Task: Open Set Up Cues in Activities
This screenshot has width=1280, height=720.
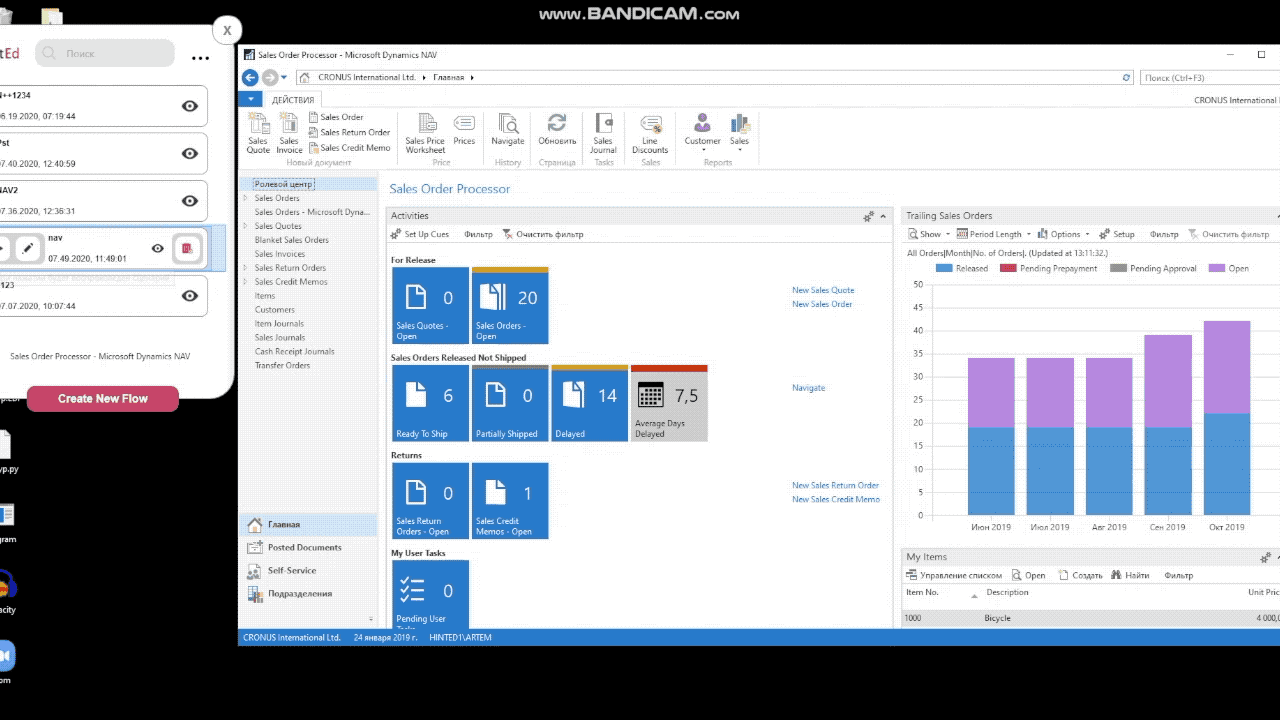Action: pos(420,234)
